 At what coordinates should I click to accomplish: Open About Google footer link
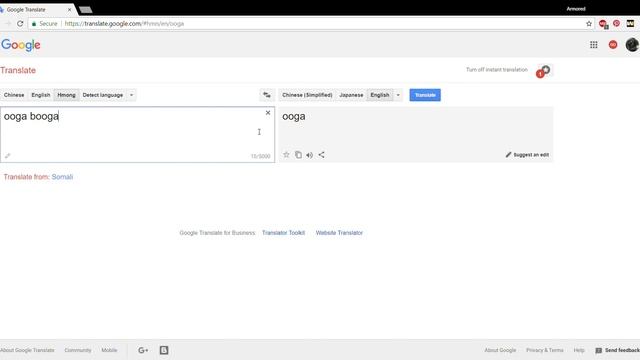click(x=500, y=350)
